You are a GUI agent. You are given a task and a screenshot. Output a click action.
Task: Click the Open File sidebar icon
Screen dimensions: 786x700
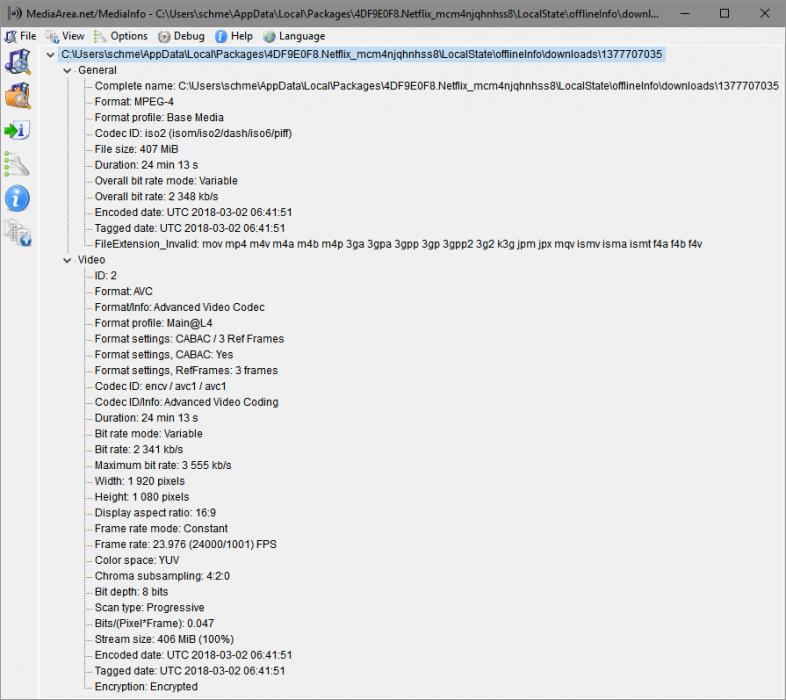[18, 62]
